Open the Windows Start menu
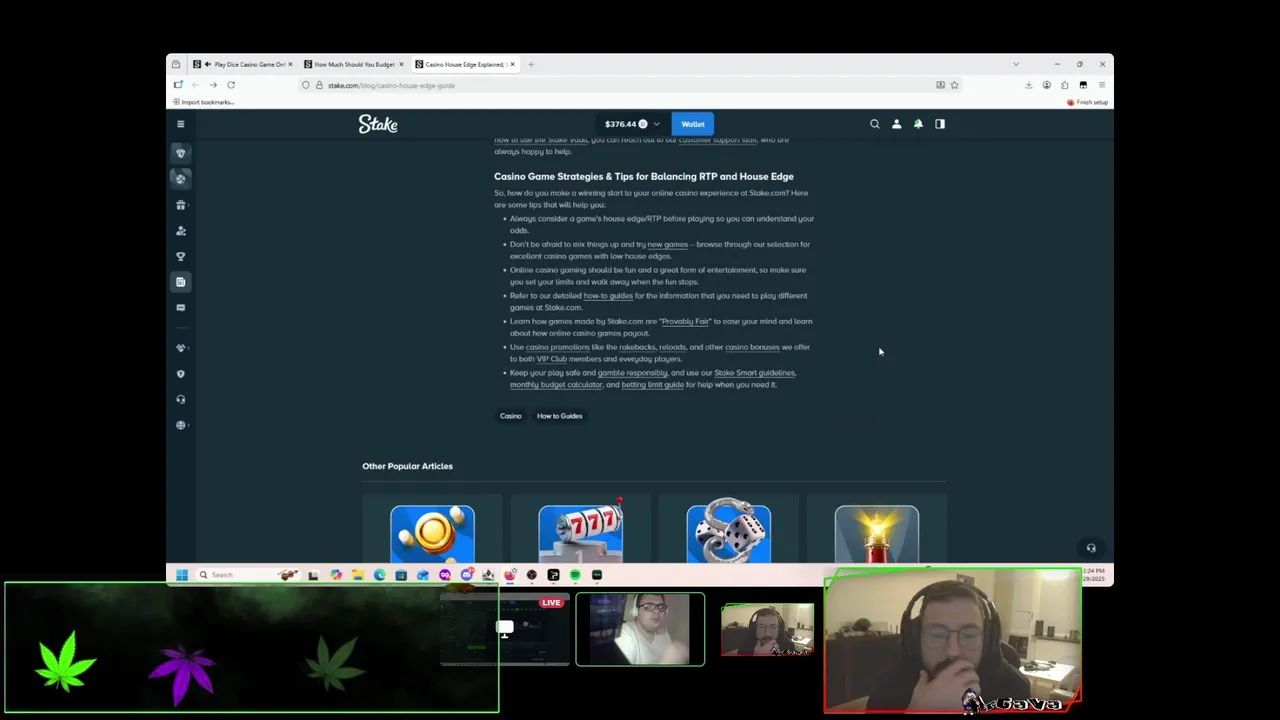Screen dimensions: 1280x720 tap(181, 575)
